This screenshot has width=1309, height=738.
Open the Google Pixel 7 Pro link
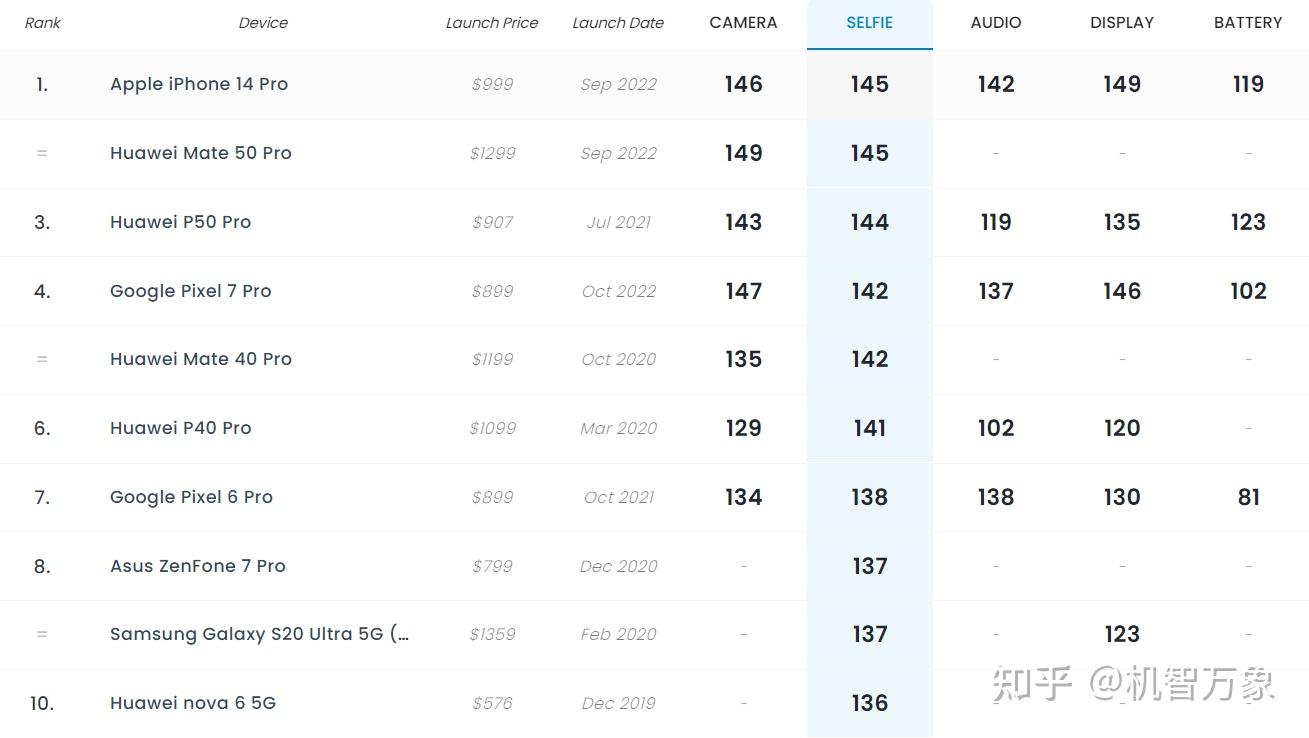[x=190, y=291]
